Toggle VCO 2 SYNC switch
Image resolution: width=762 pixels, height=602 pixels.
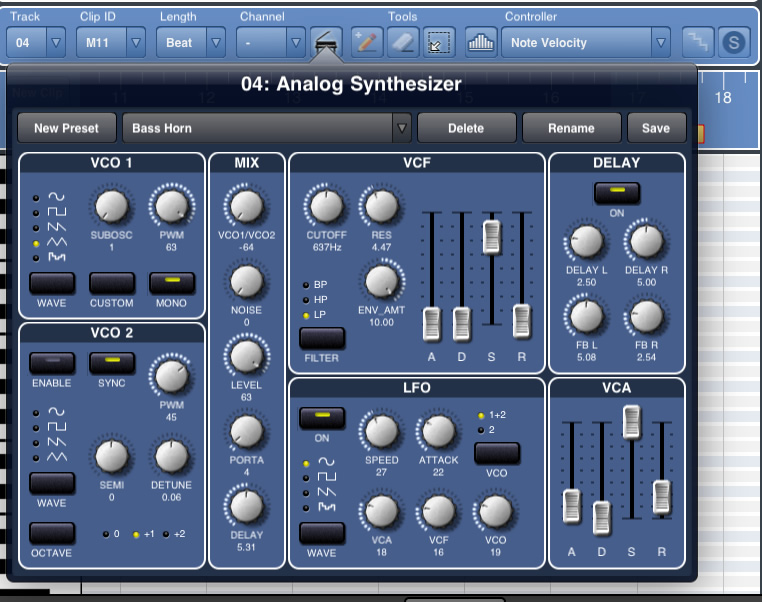pyautogui.click(x=112, y=363)
